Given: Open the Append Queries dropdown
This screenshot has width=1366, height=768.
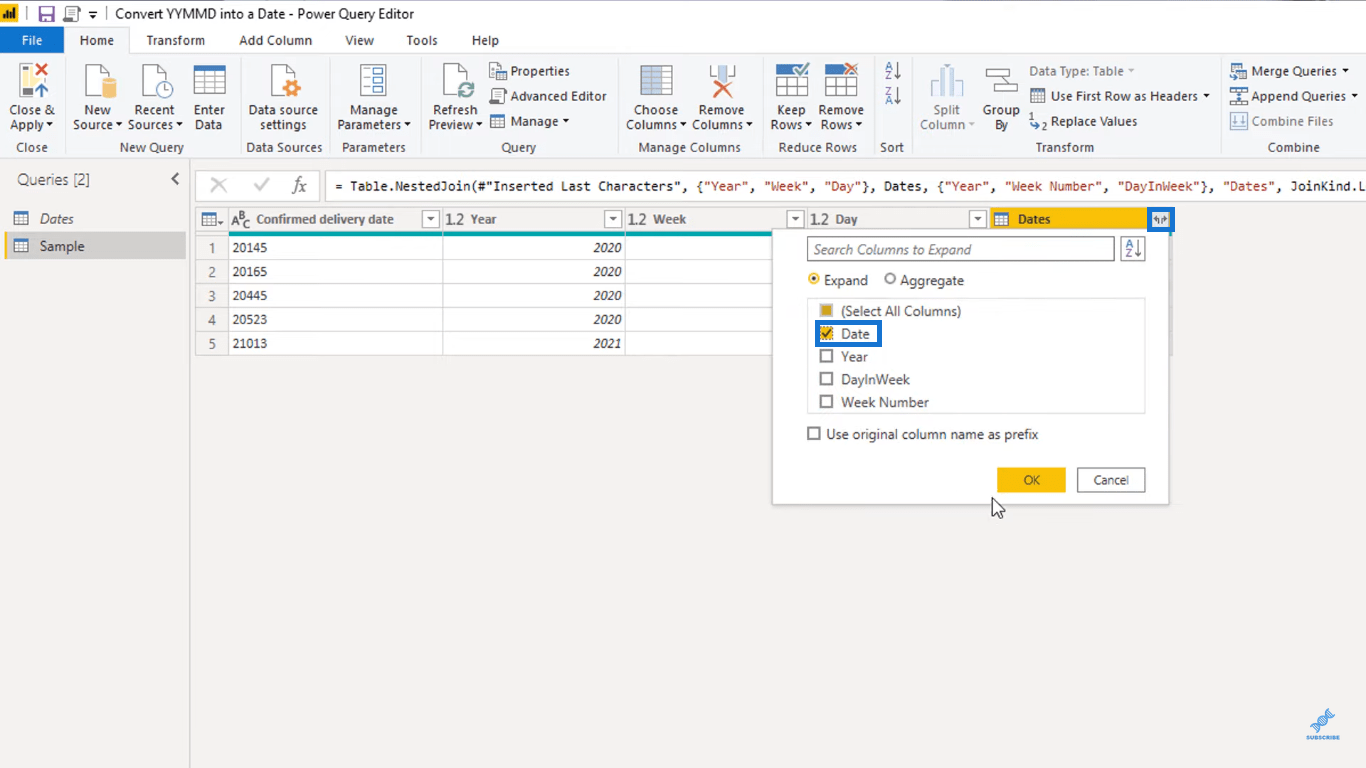Looking at the screenshot, I should click(x=1293, y=96).
